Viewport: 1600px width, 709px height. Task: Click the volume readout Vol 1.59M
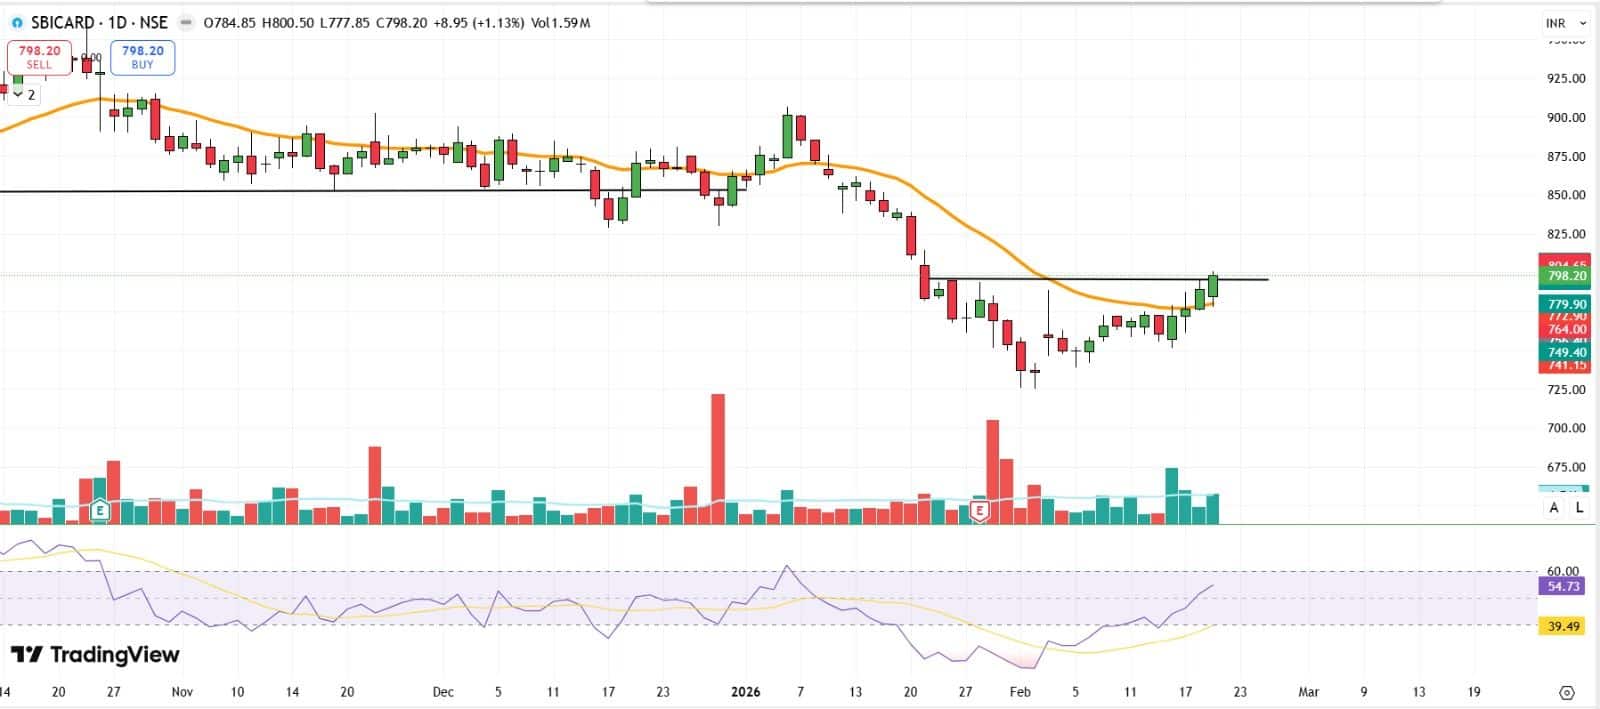point(559,23)
